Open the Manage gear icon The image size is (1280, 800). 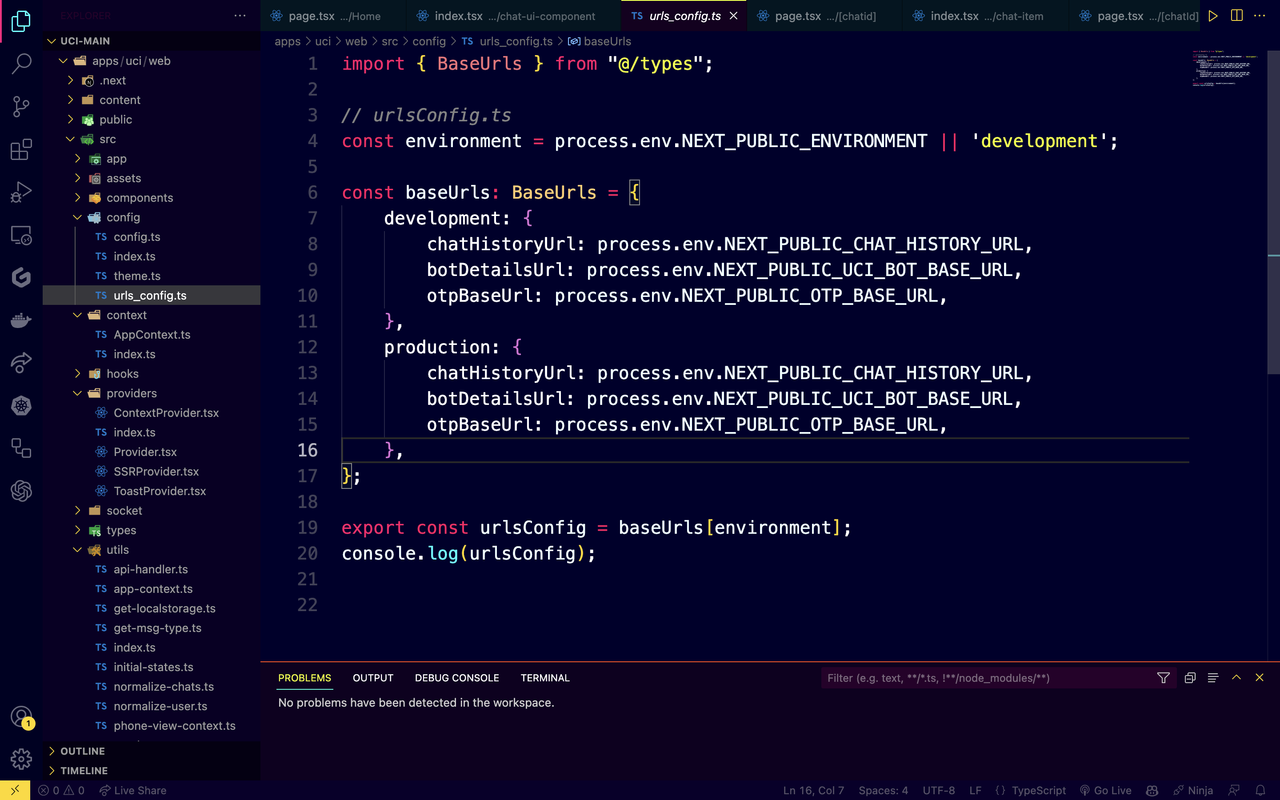click(21, 760)
